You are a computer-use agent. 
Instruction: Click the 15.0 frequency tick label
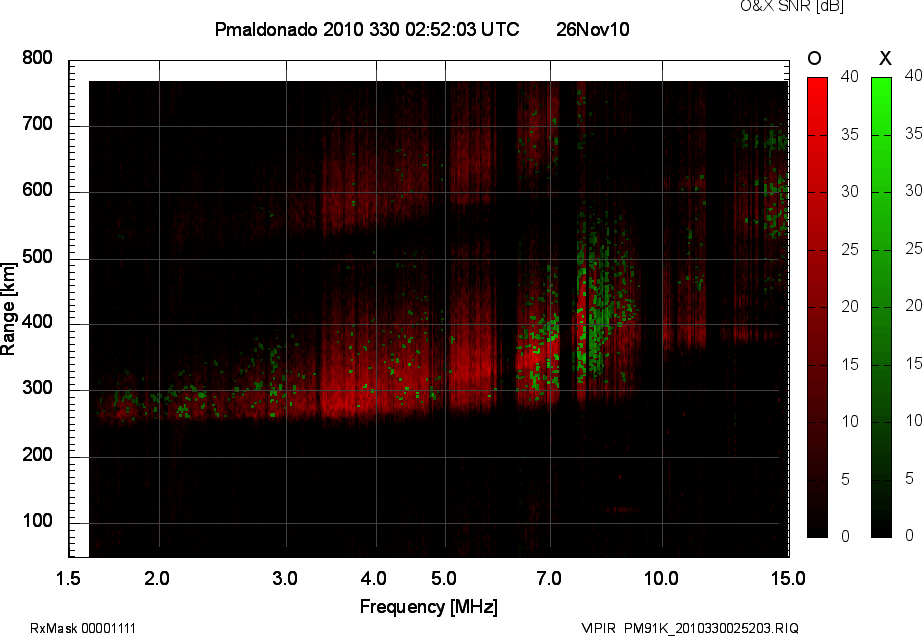point(788,578)
